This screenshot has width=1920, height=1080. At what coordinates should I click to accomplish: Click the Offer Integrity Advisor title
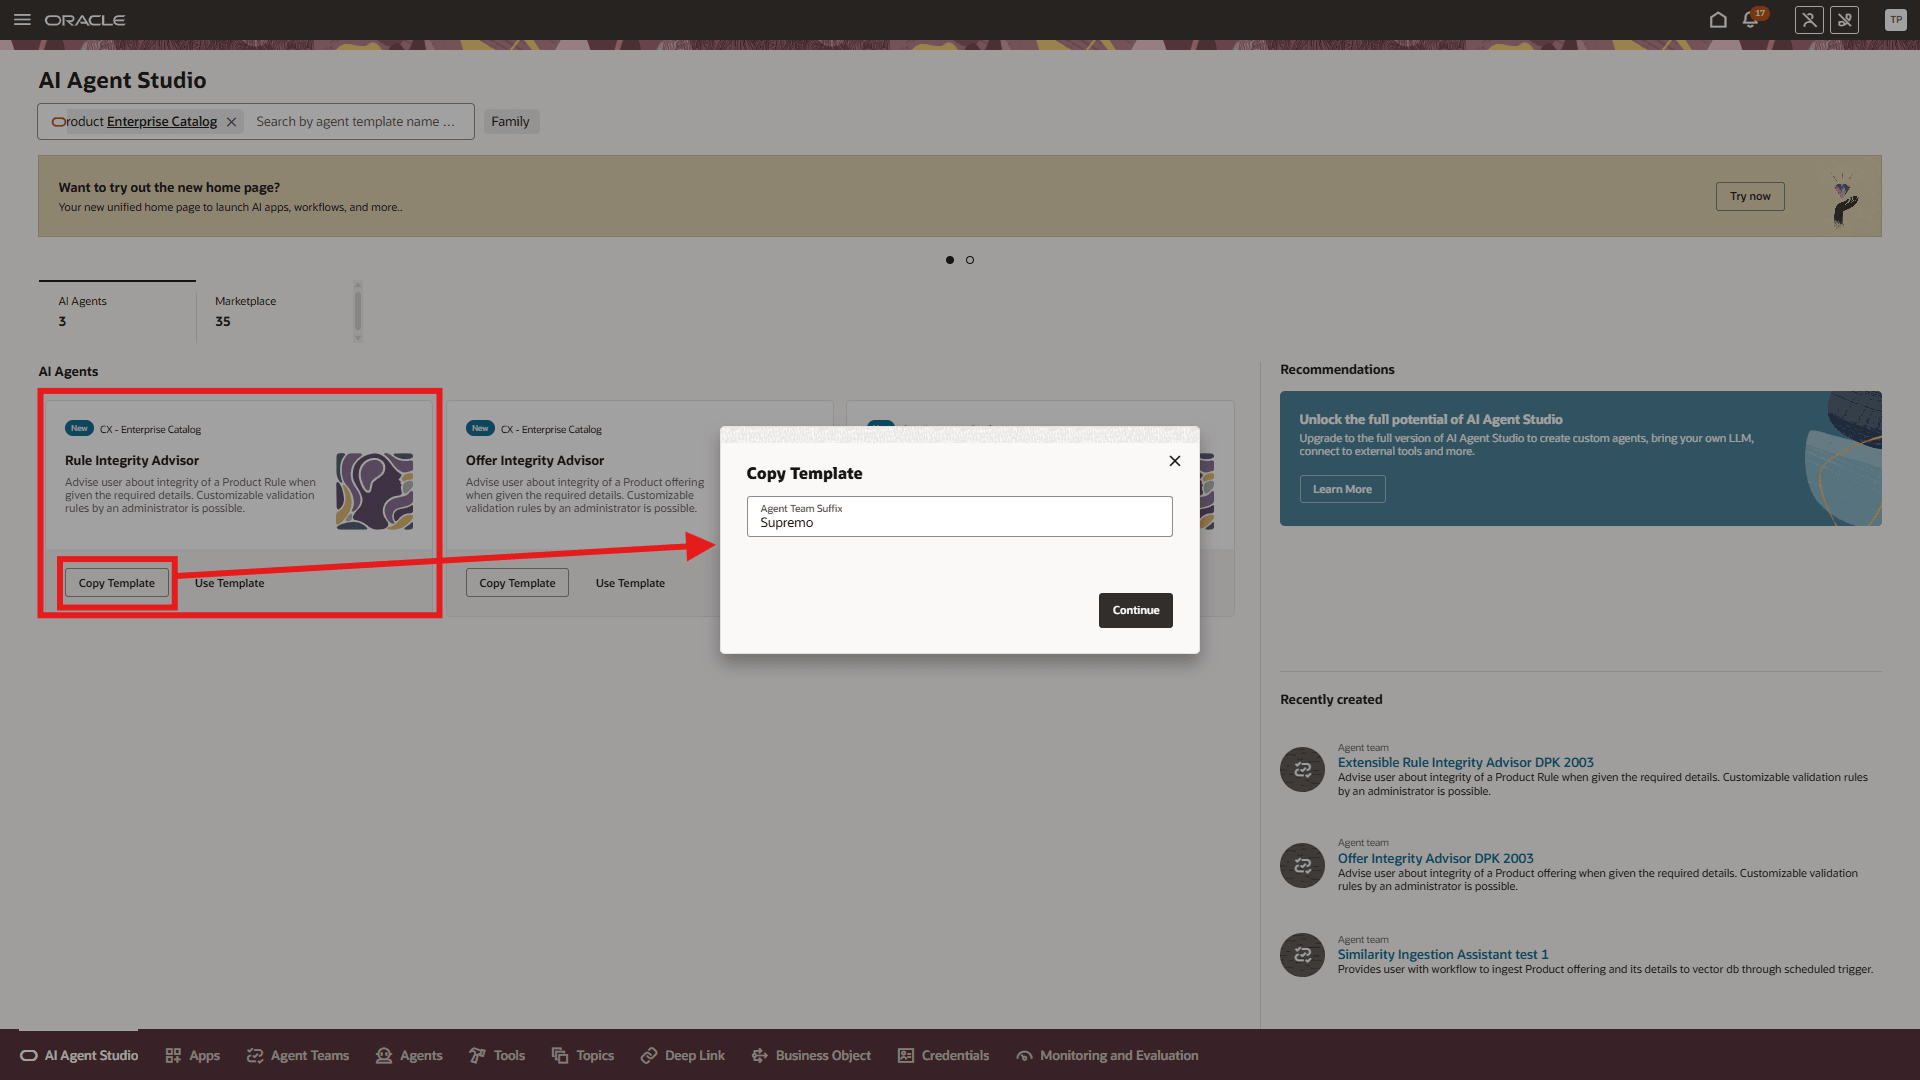535,460
